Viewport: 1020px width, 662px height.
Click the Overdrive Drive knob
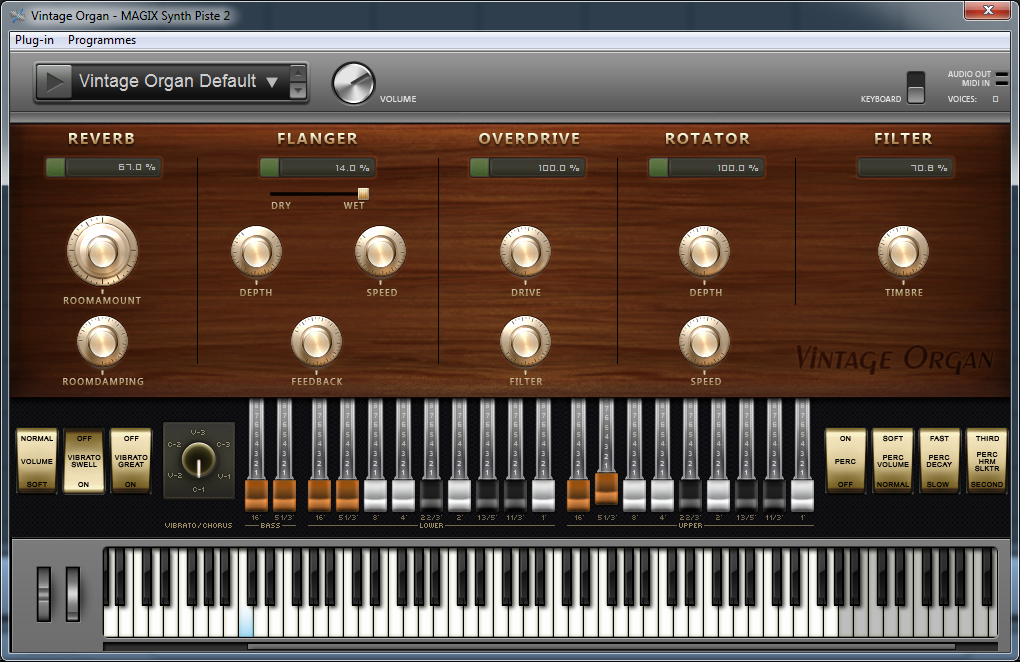[x=526, y=253]
